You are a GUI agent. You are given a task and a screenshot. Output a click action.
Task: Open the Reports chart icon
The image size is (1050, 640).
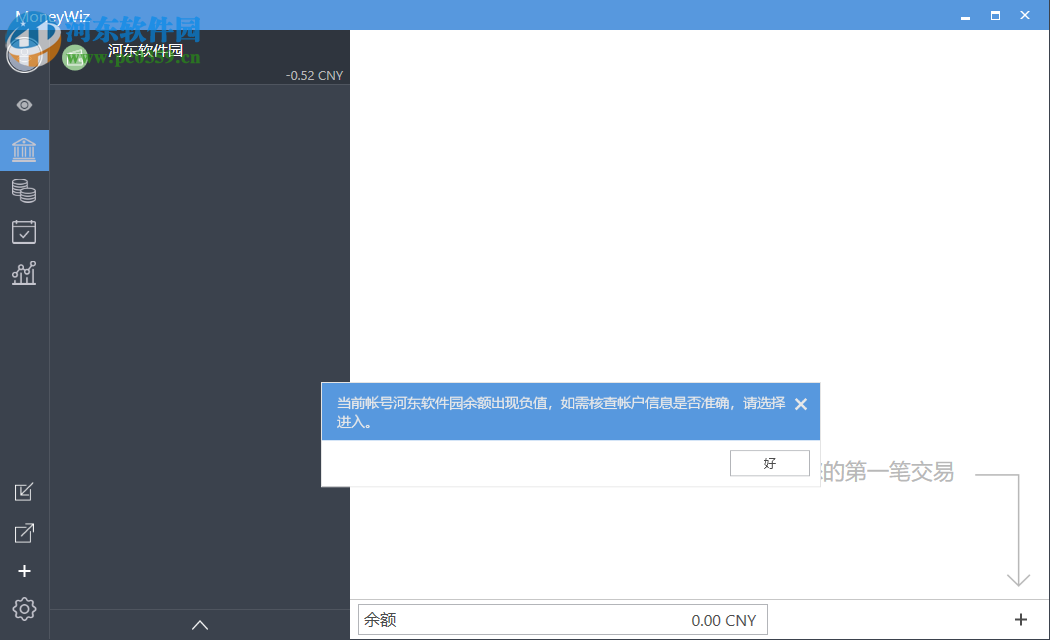click(24, 272)
